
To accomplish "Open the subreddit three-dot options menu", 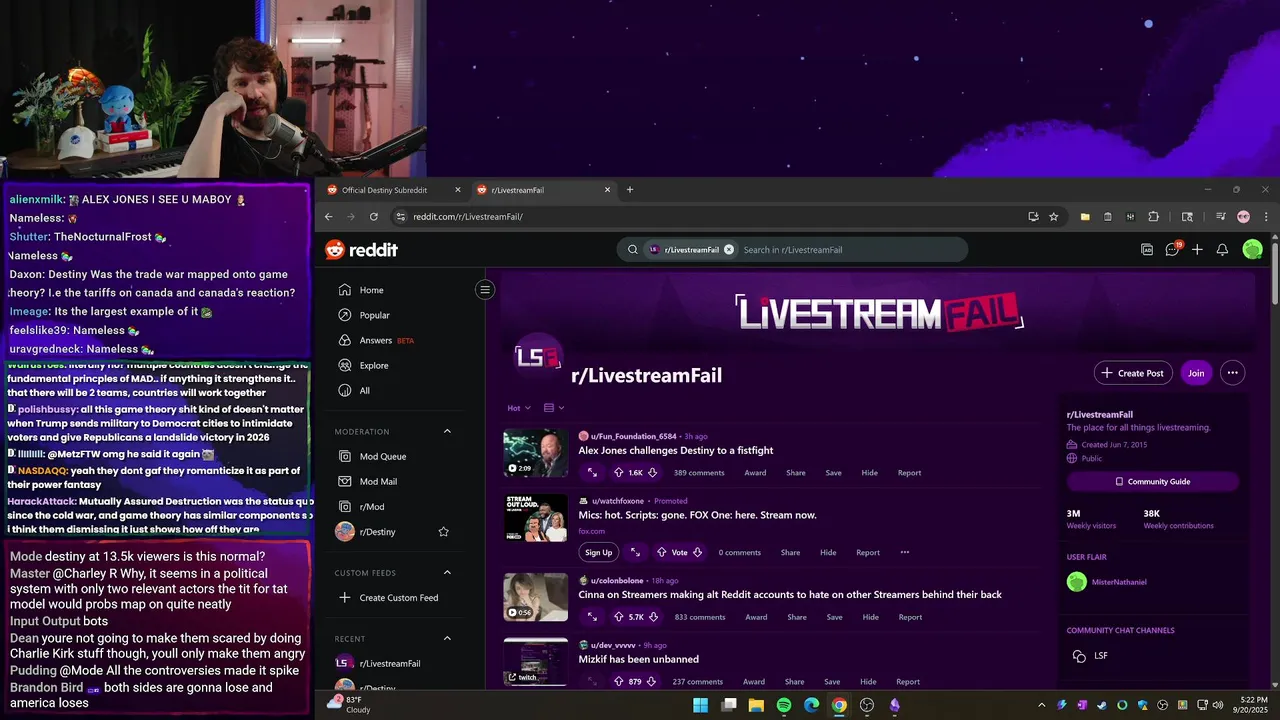I will (x=1232, y=373).
